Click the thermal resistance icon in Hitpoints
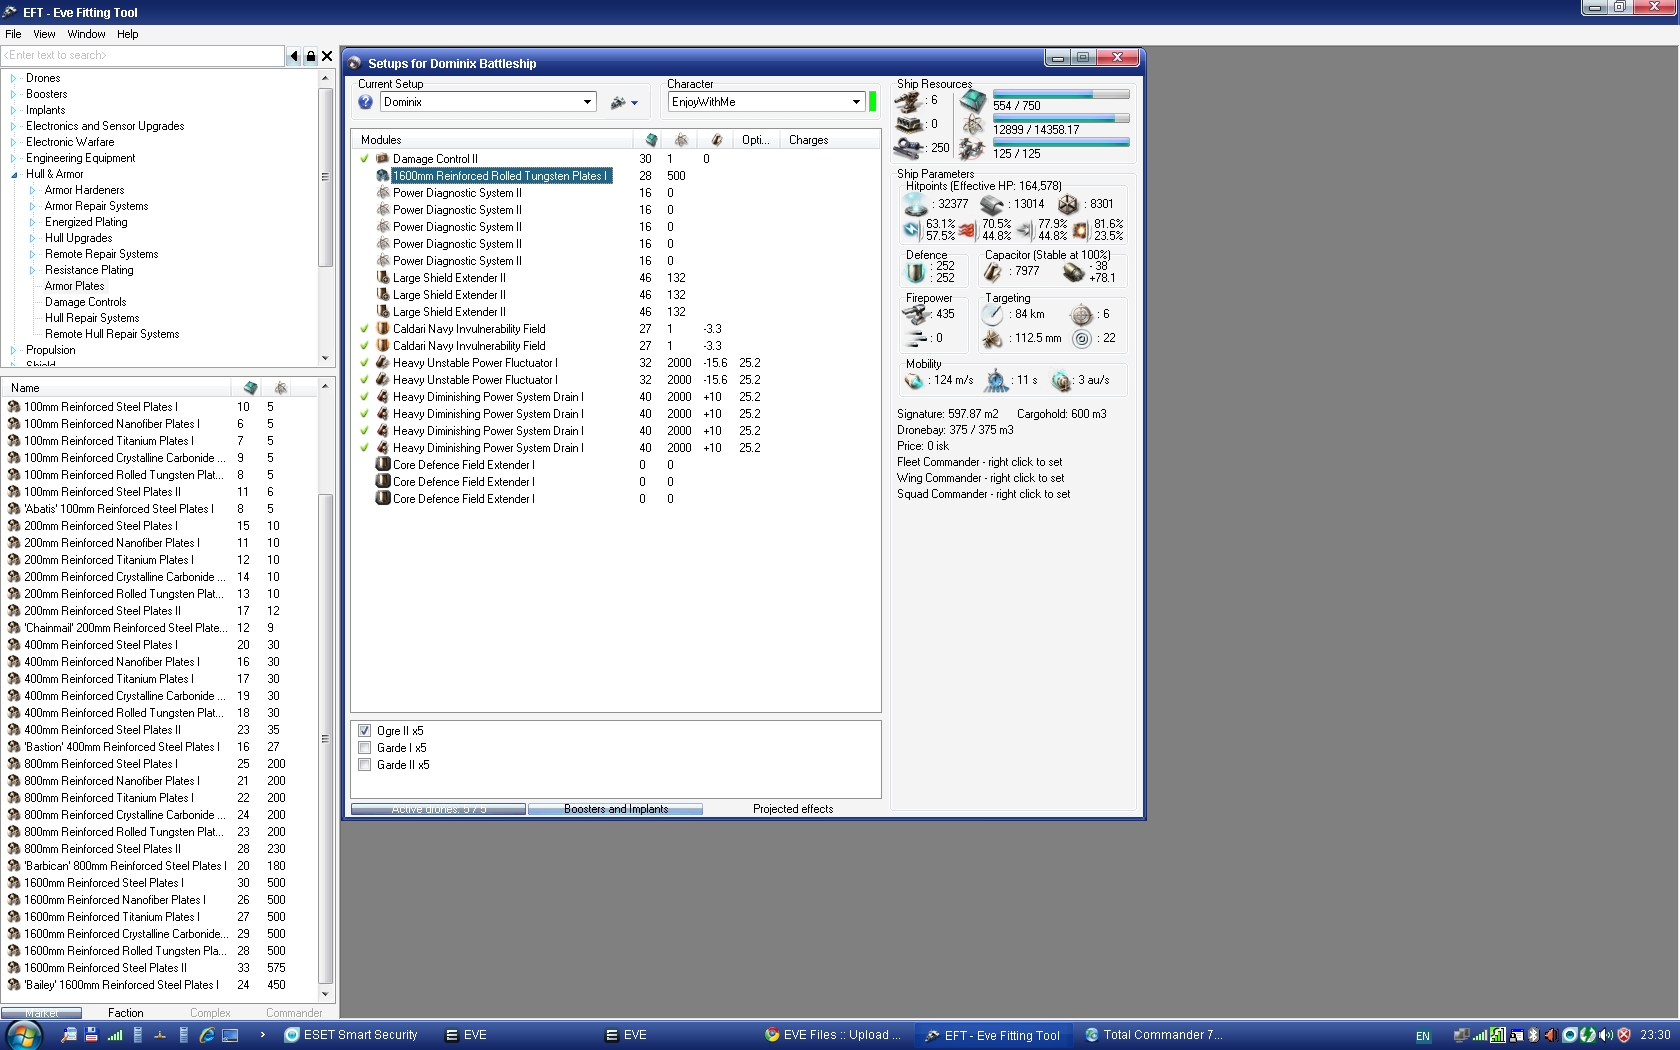1680x1050 pixels. click(x=967, y=230)
